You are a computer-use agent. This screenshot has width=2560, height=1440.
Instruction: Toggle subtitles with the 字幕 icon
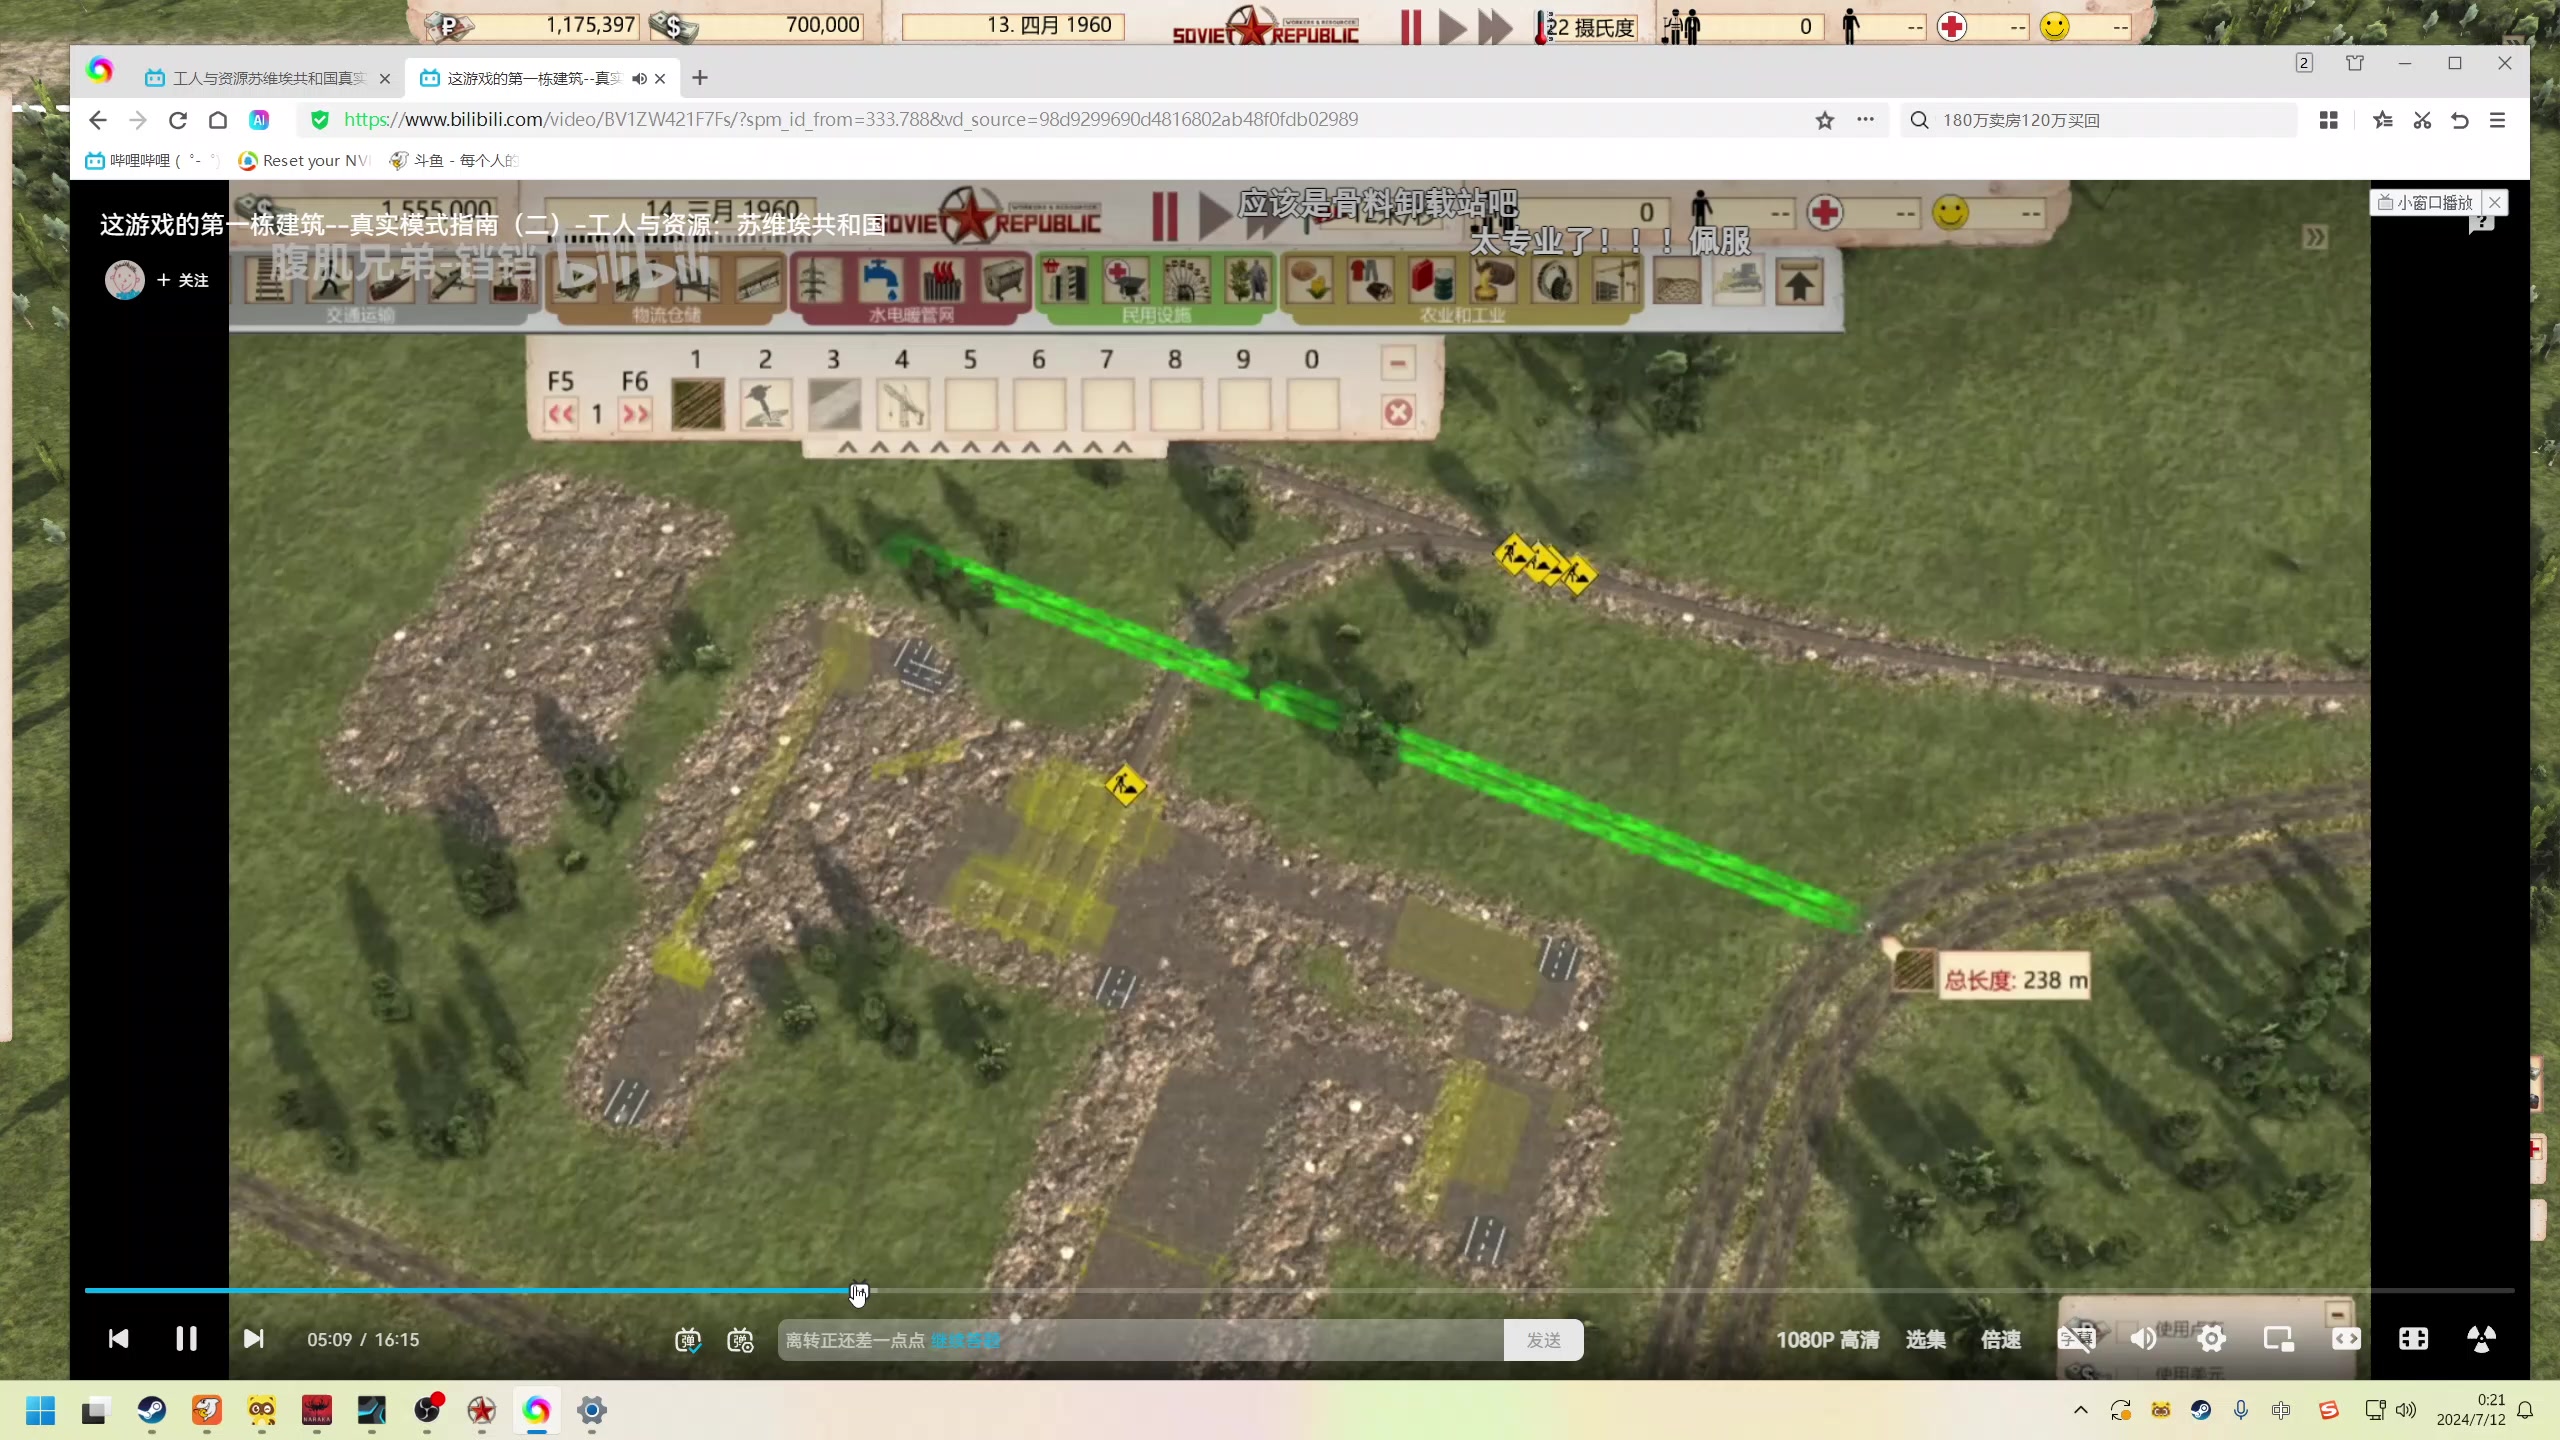[2076, 1338]
